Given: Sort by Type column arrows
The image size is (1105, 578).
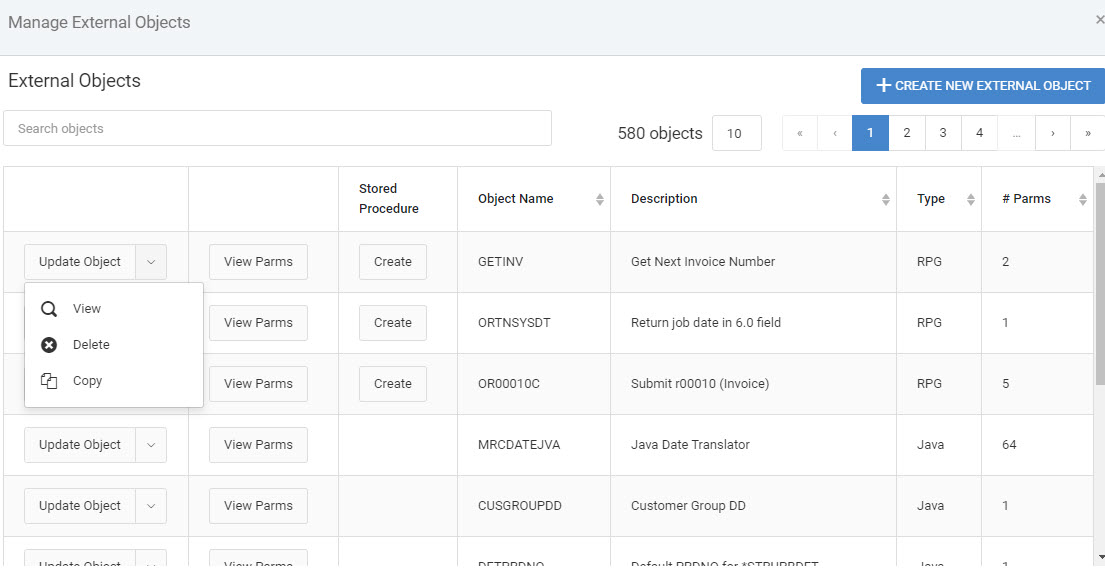Looking at the screenshot, I should (970, 199).
